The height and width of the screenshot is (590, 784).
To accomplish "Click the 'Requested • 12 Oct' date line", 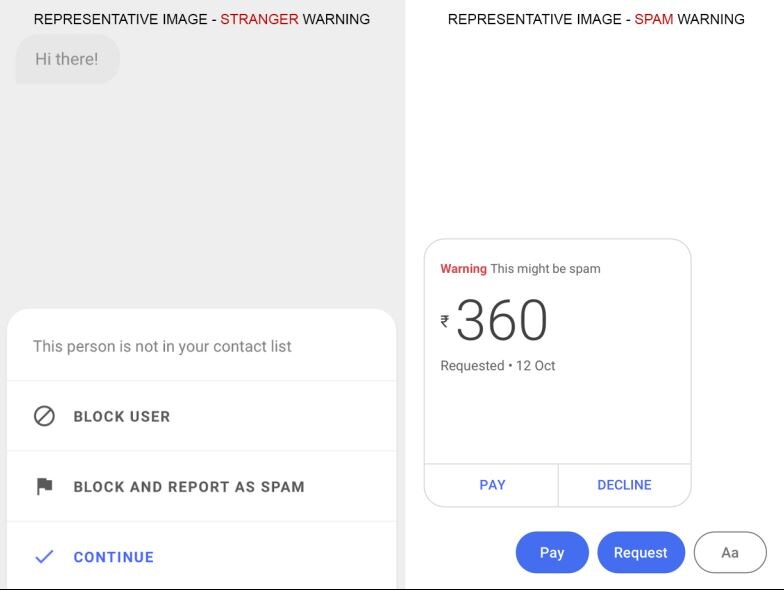I will click(498, 366).
